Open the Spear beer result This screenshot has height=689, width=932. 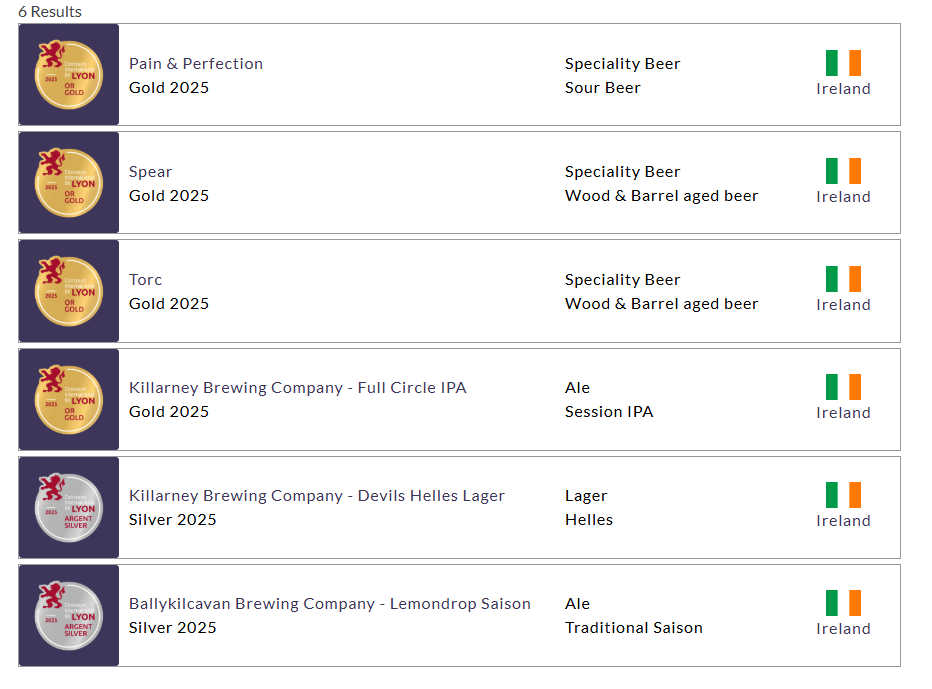coord(151,172)
